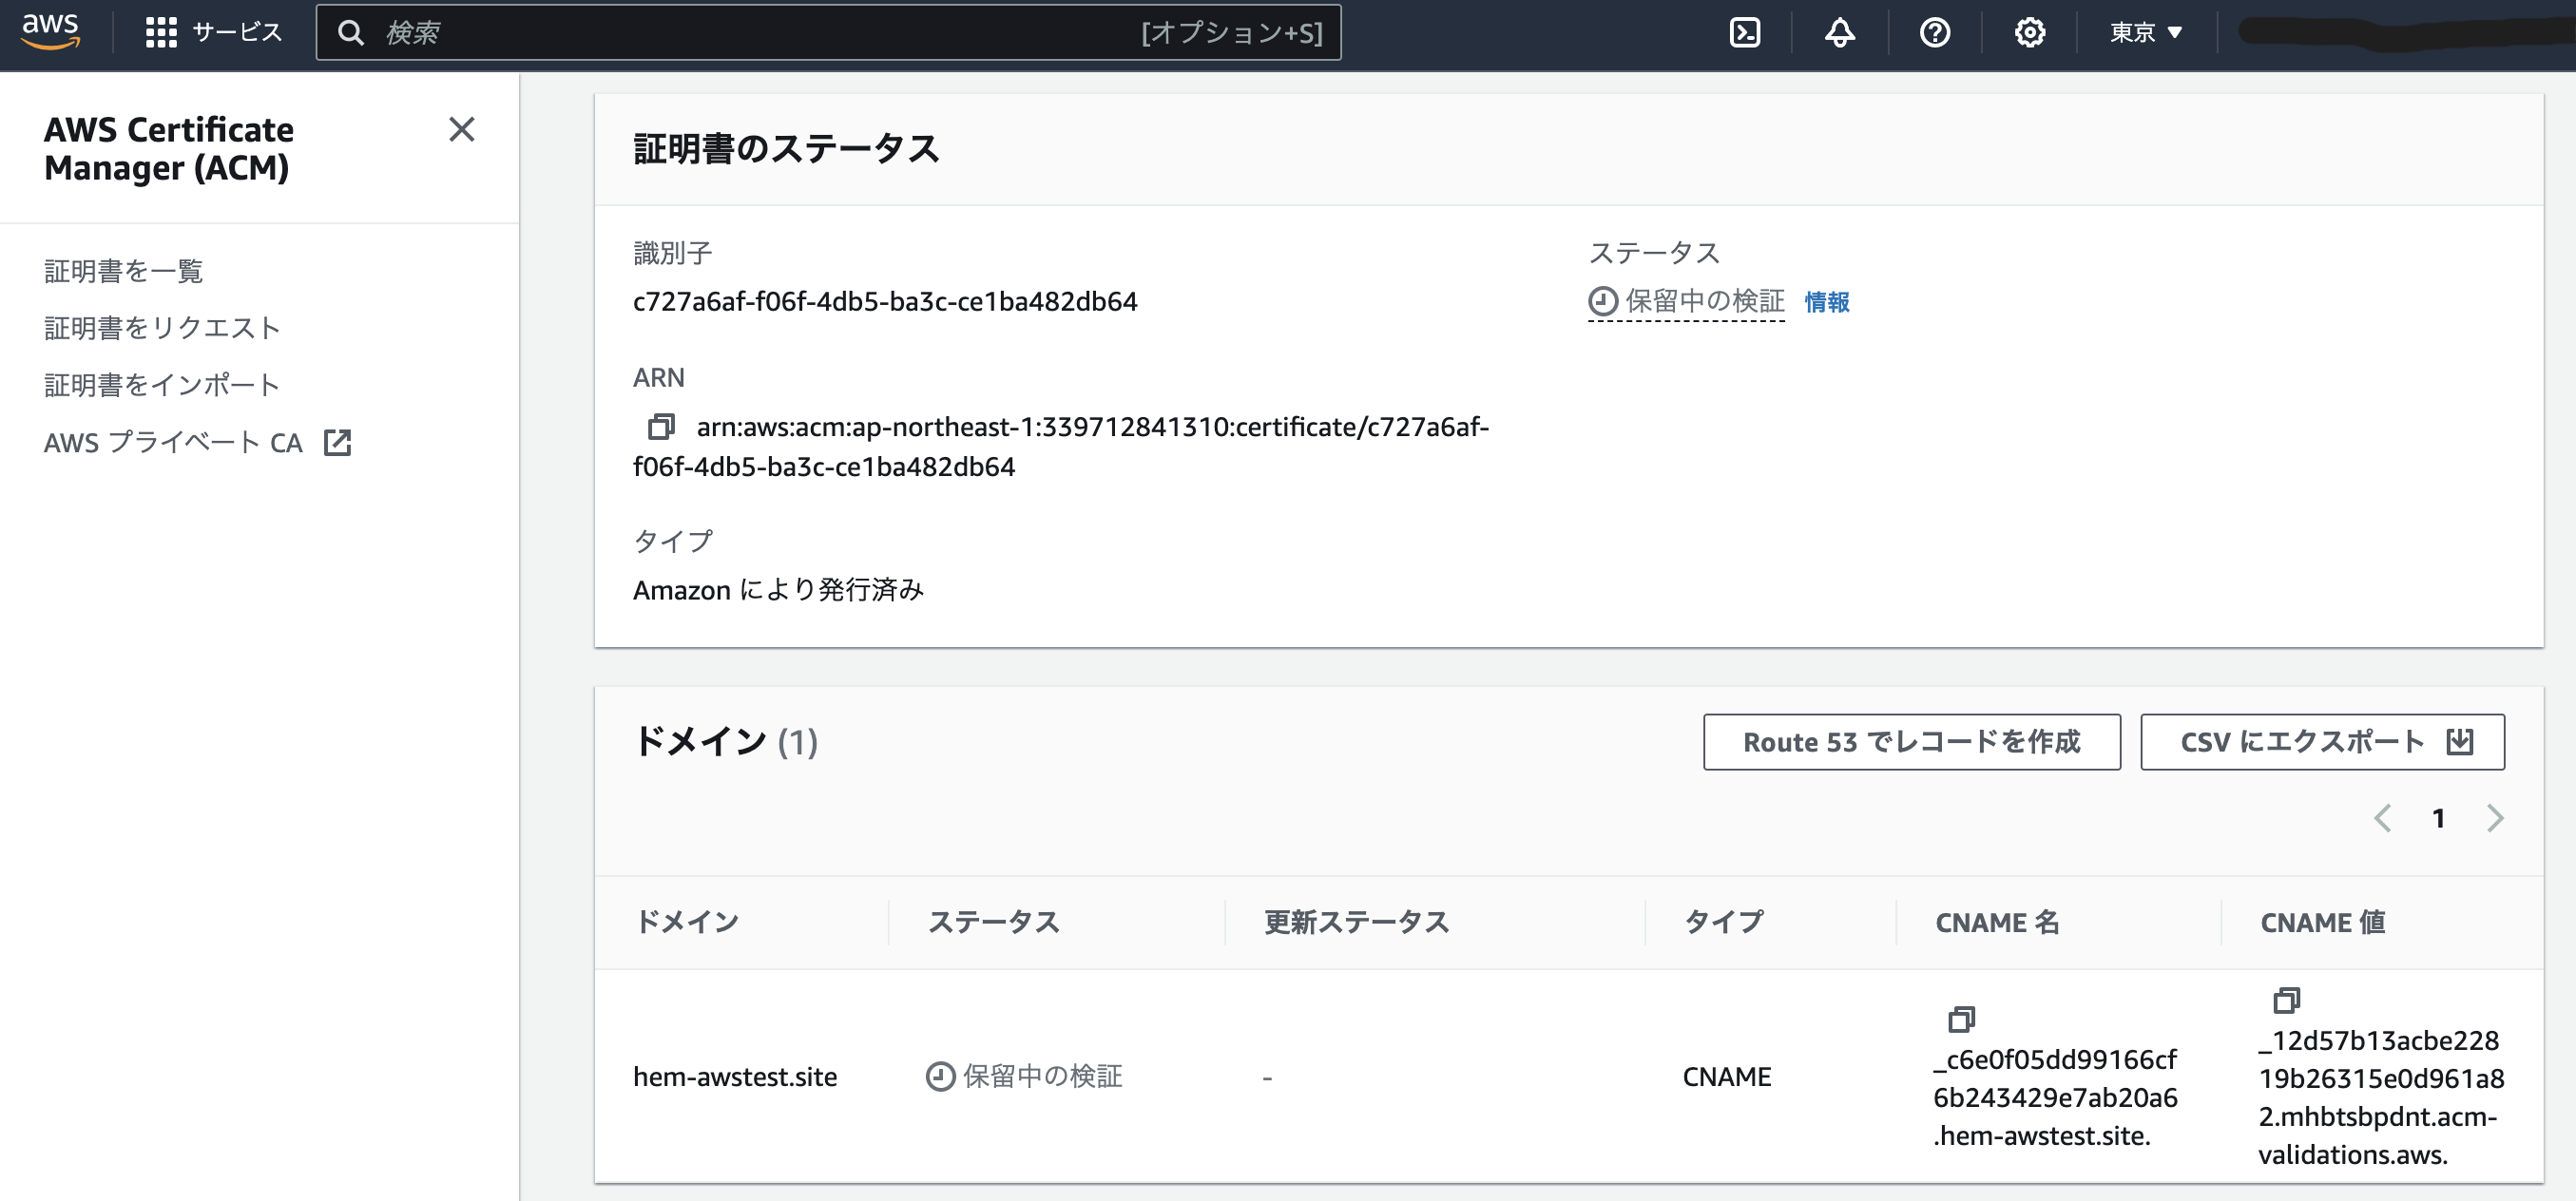2576x1201 pixels.
Task: Copy the certificate ARN with copy icon
Action: point(661,427)
